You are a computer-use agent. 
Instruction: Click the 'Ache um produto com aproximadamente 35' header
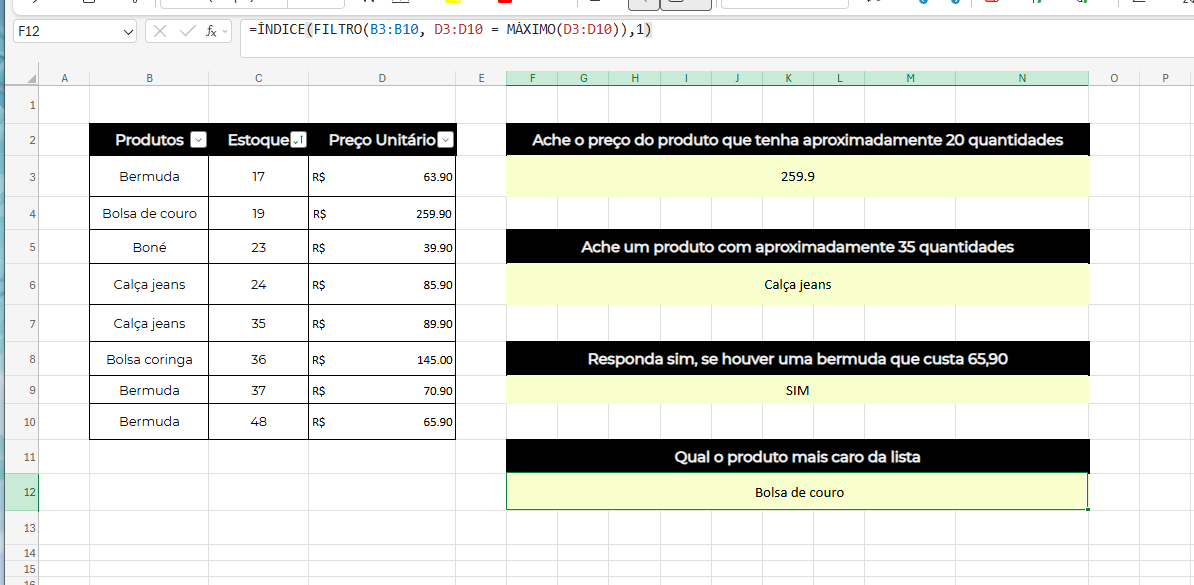(x=797, y=248)
